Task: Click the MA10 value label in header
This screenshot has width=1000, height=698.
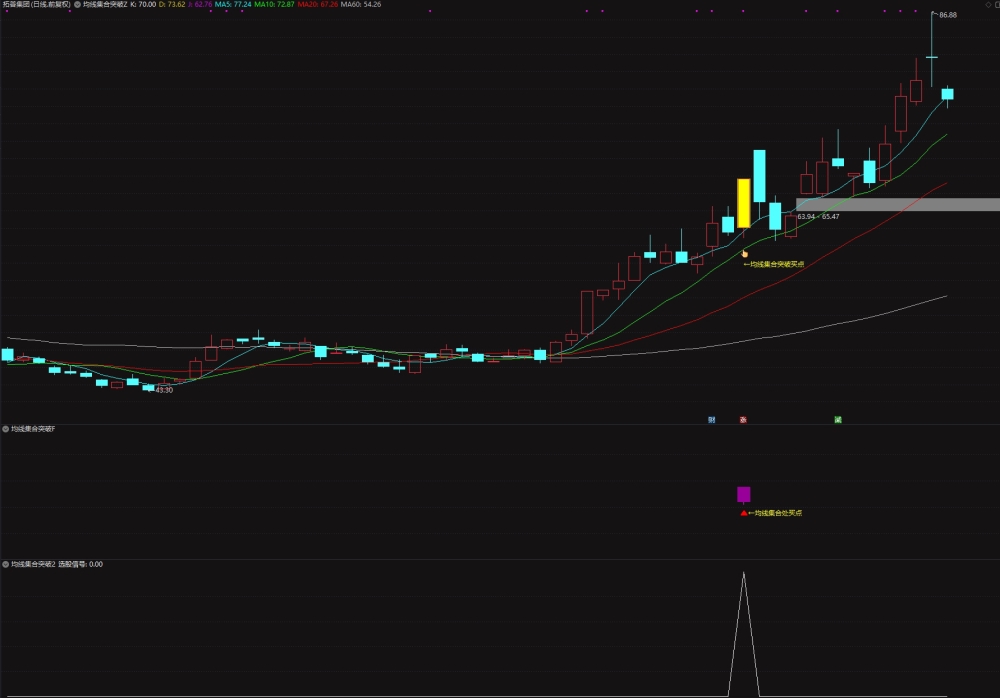Action: pos(274,4)
